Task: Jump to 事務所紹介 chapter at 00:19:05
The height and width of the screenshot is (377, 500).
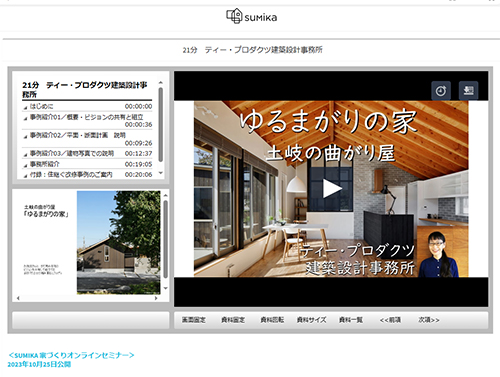Action: [x=88, y=164]
